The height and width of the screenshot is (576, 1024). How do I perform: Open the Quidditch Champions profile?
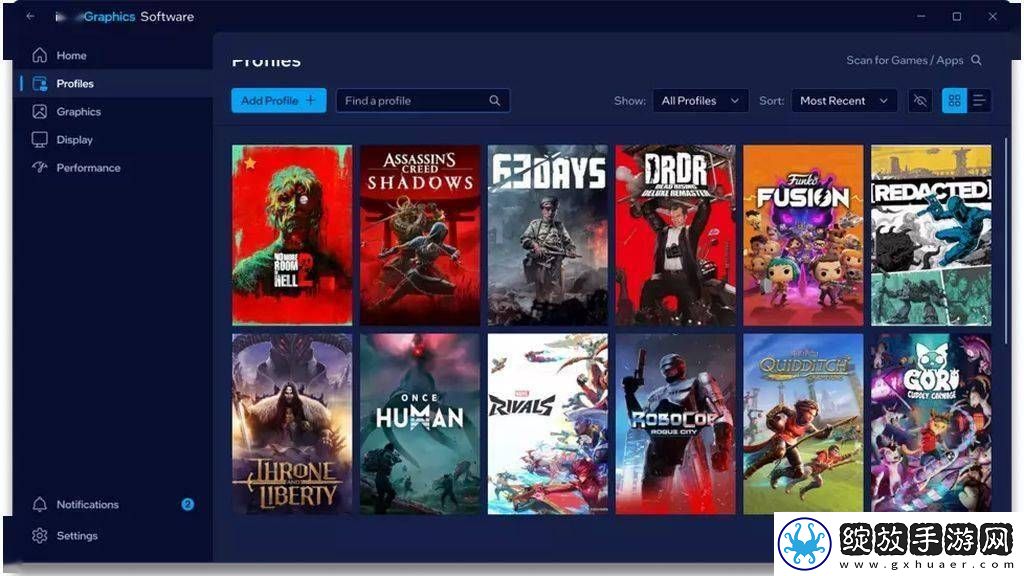pyautogui.click(x=803, y=424)
